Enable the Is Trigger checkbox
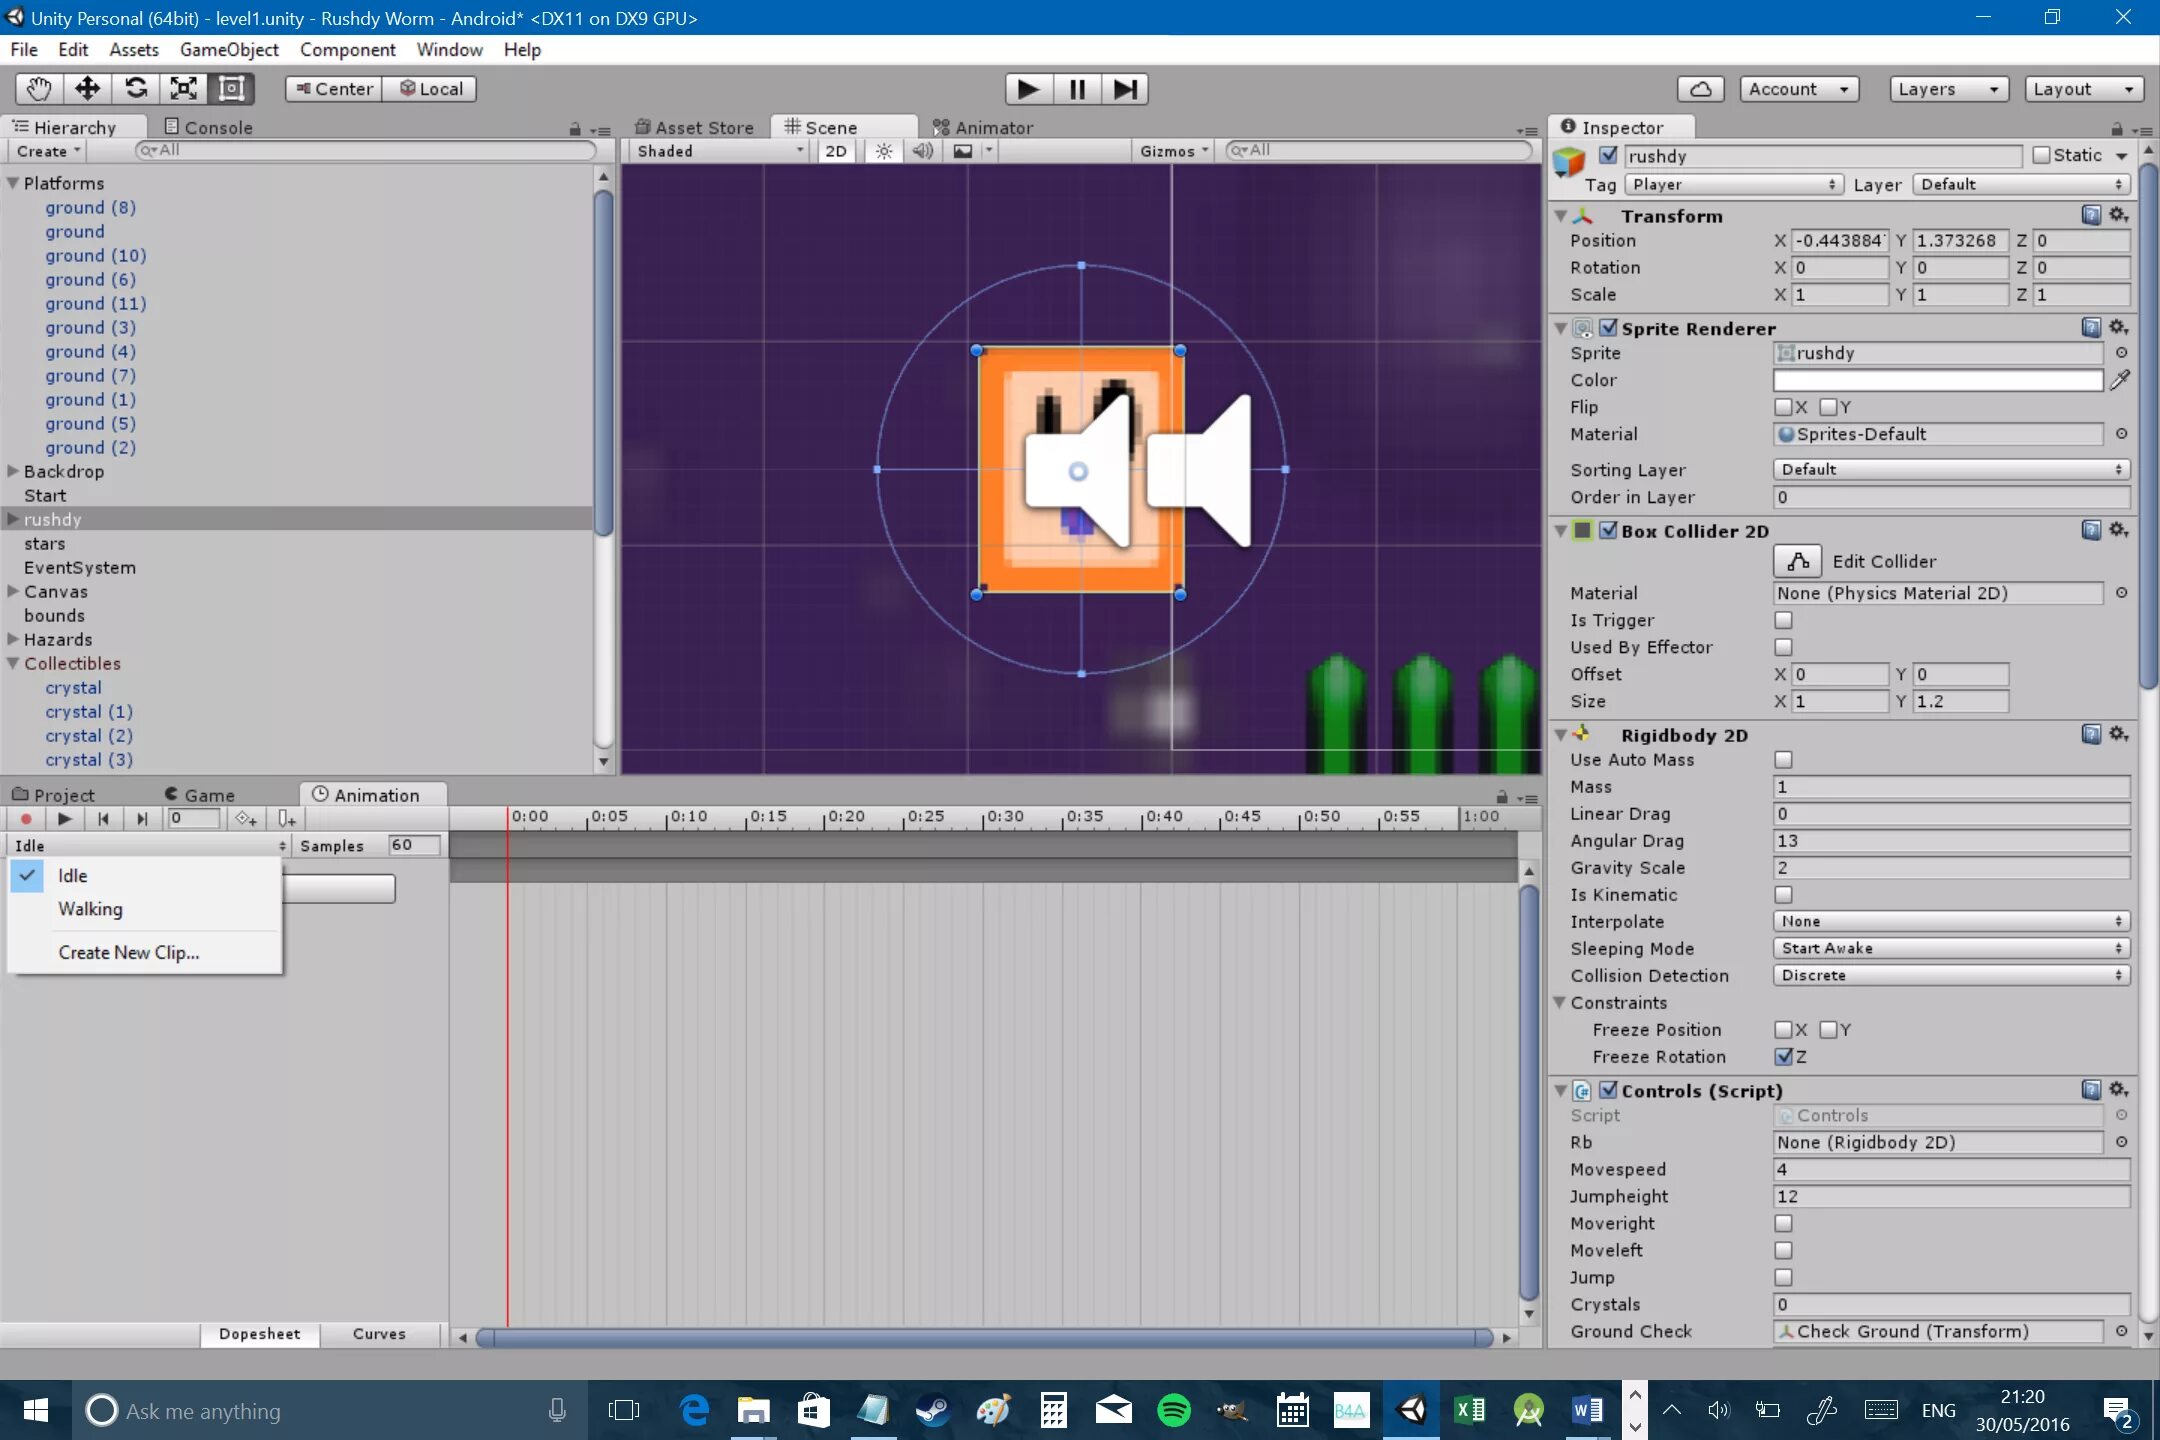Screen dimensions: 2160x1440 point(1783,620)
